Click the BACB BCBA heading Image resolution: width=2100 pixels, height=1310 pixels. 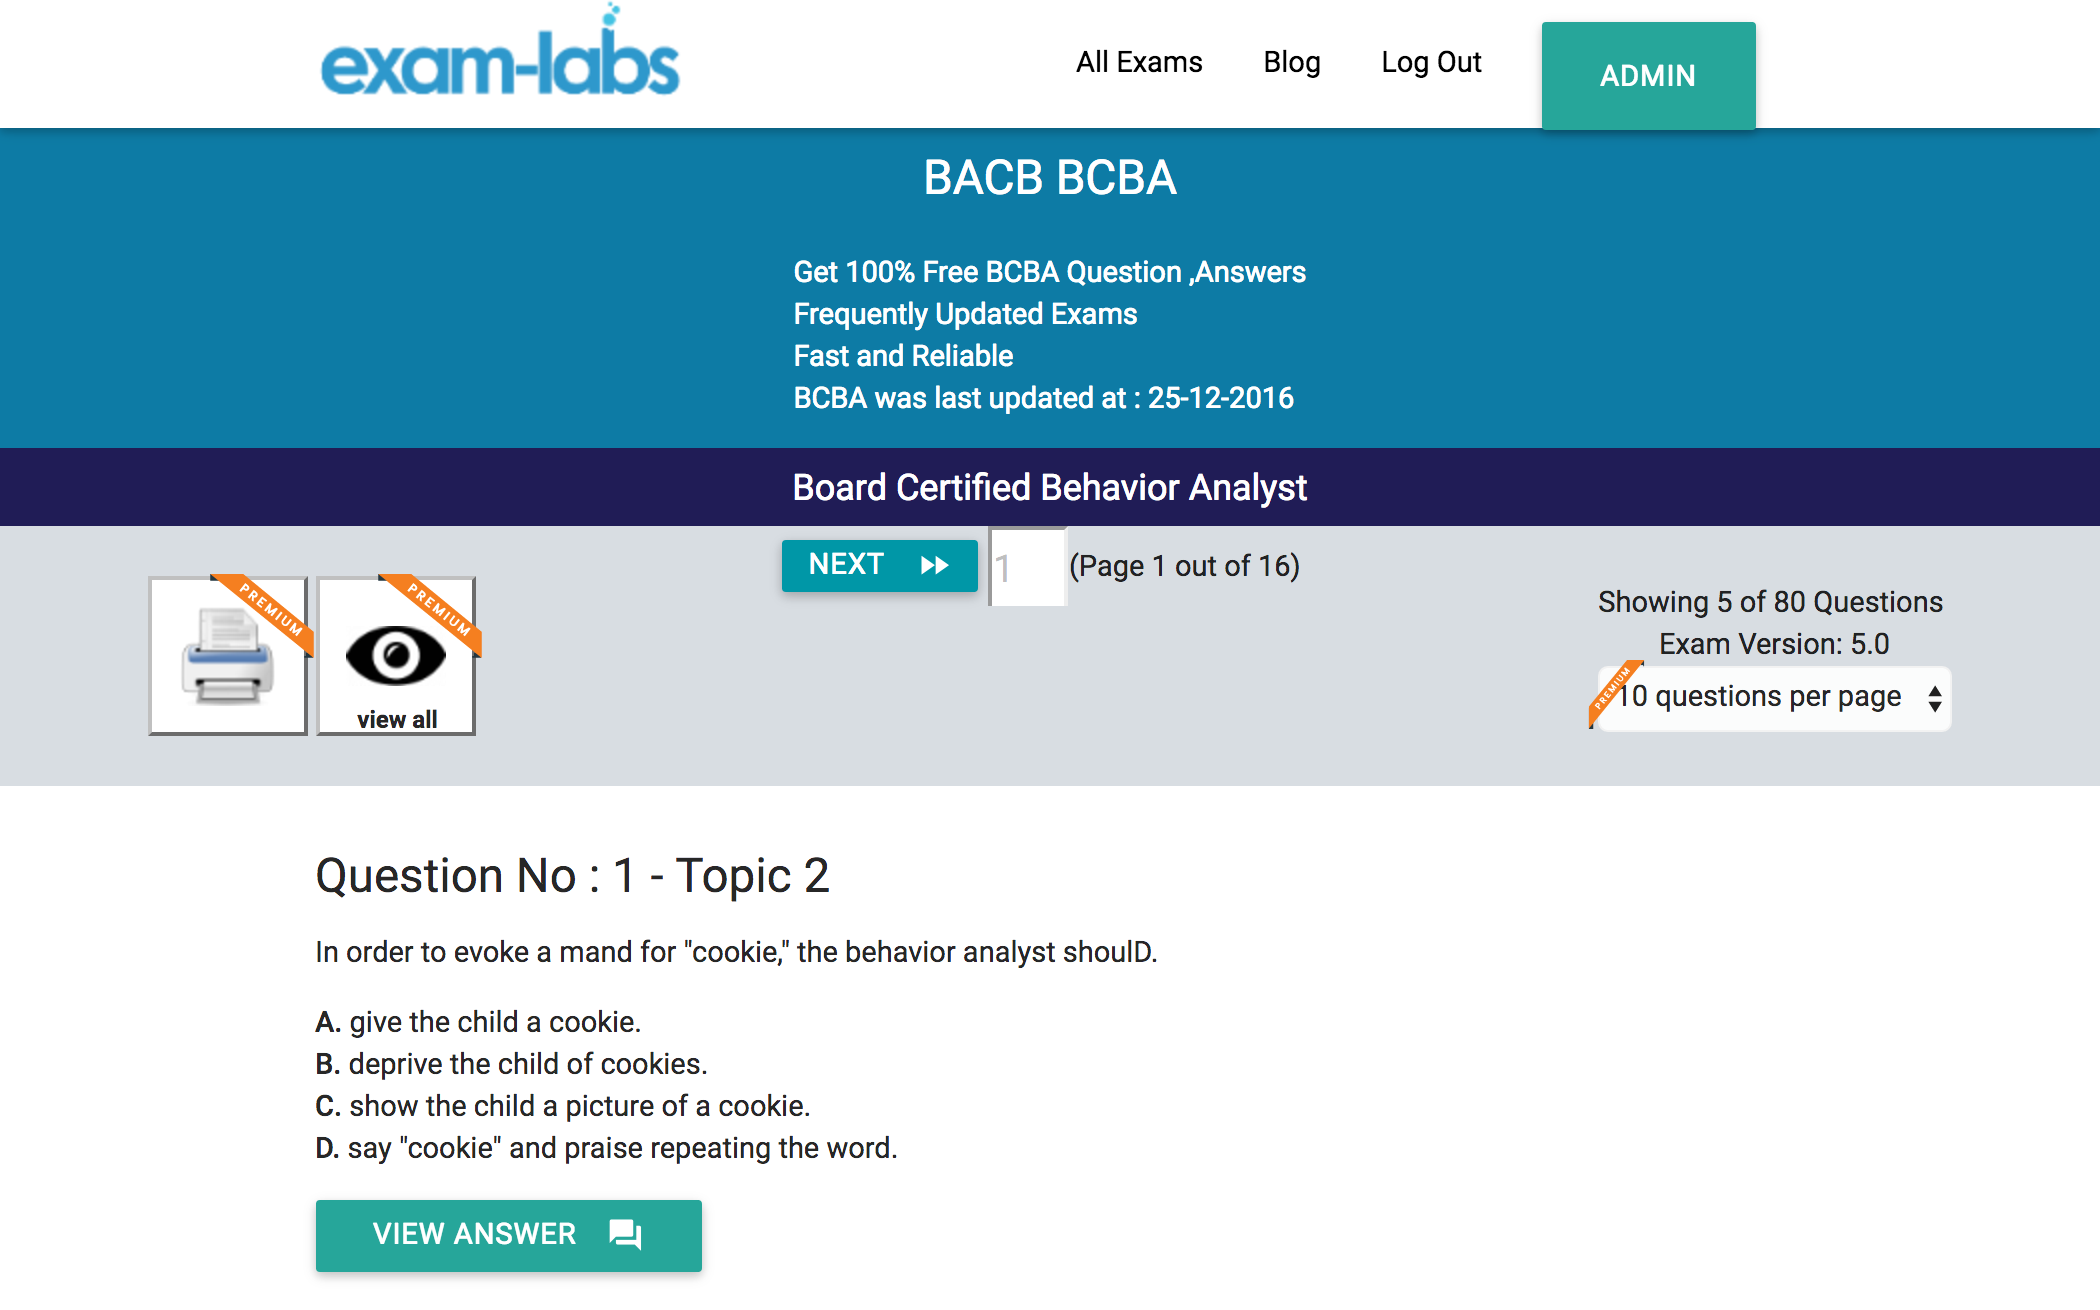coord(1049,178)
